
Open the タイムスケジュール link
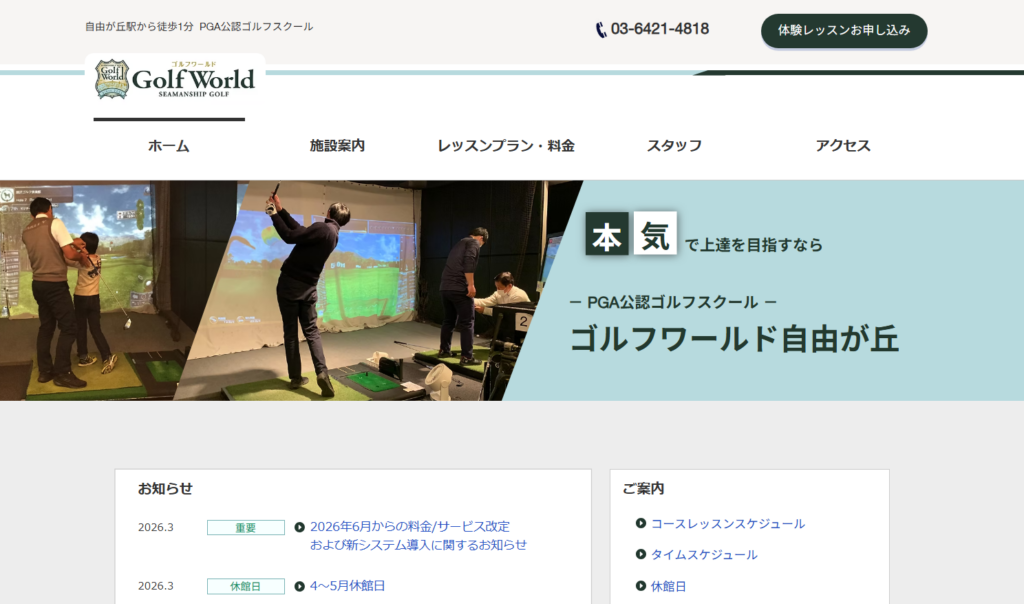(x=704, y=554)
